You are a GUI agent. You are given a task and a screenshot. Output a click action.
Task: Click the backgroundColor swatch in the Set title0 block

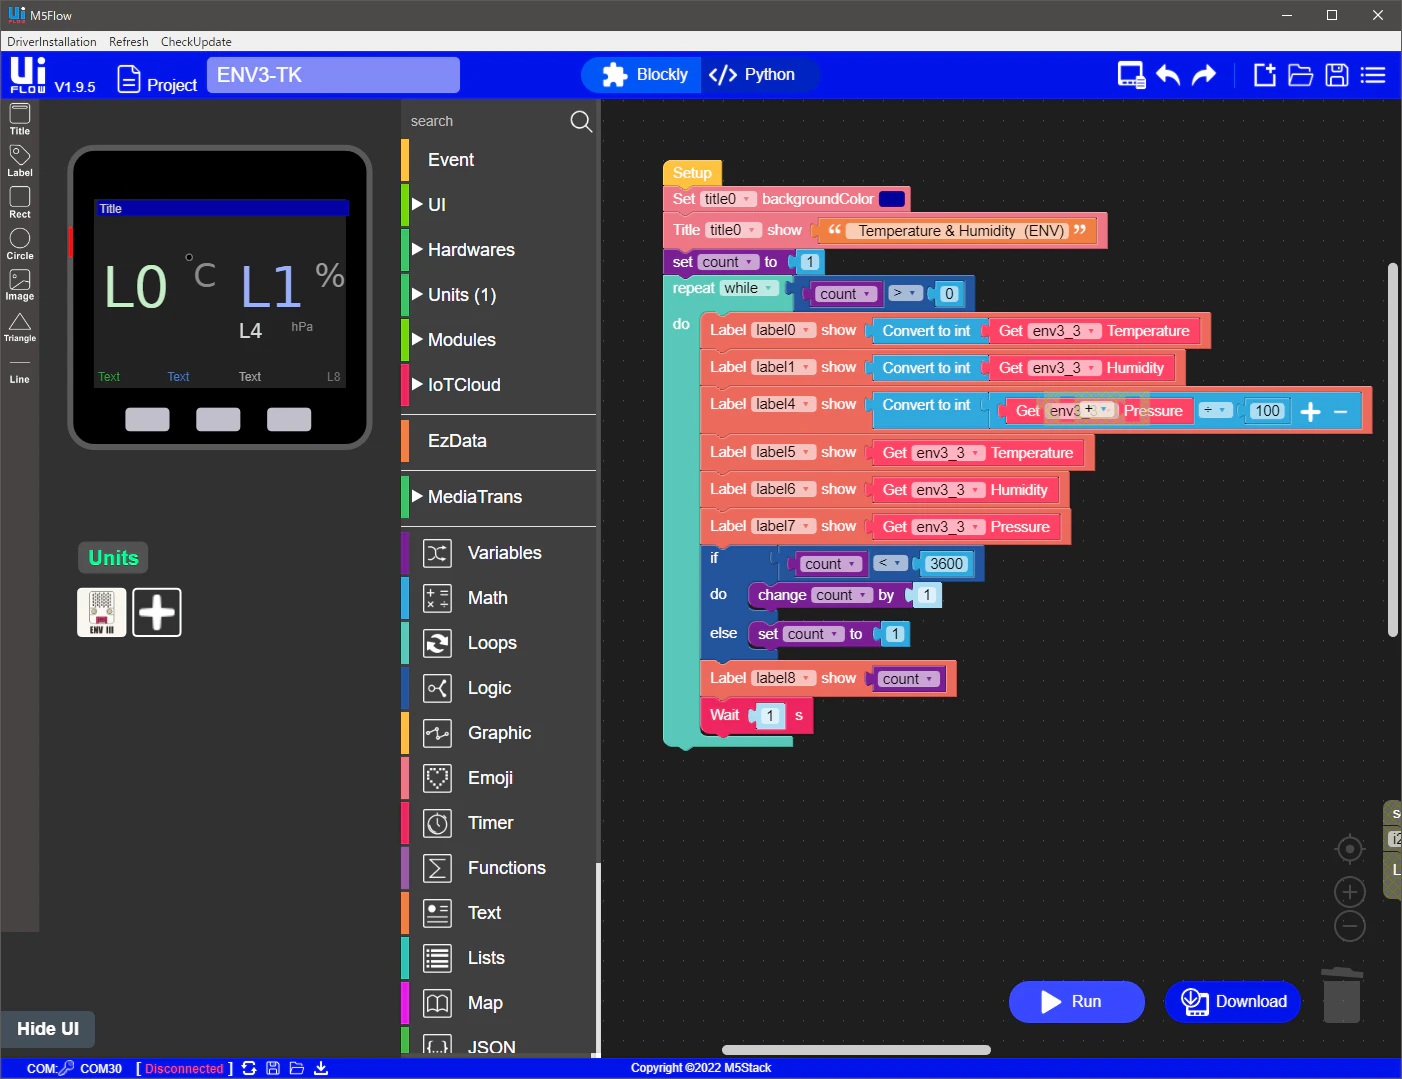point(892,199)
